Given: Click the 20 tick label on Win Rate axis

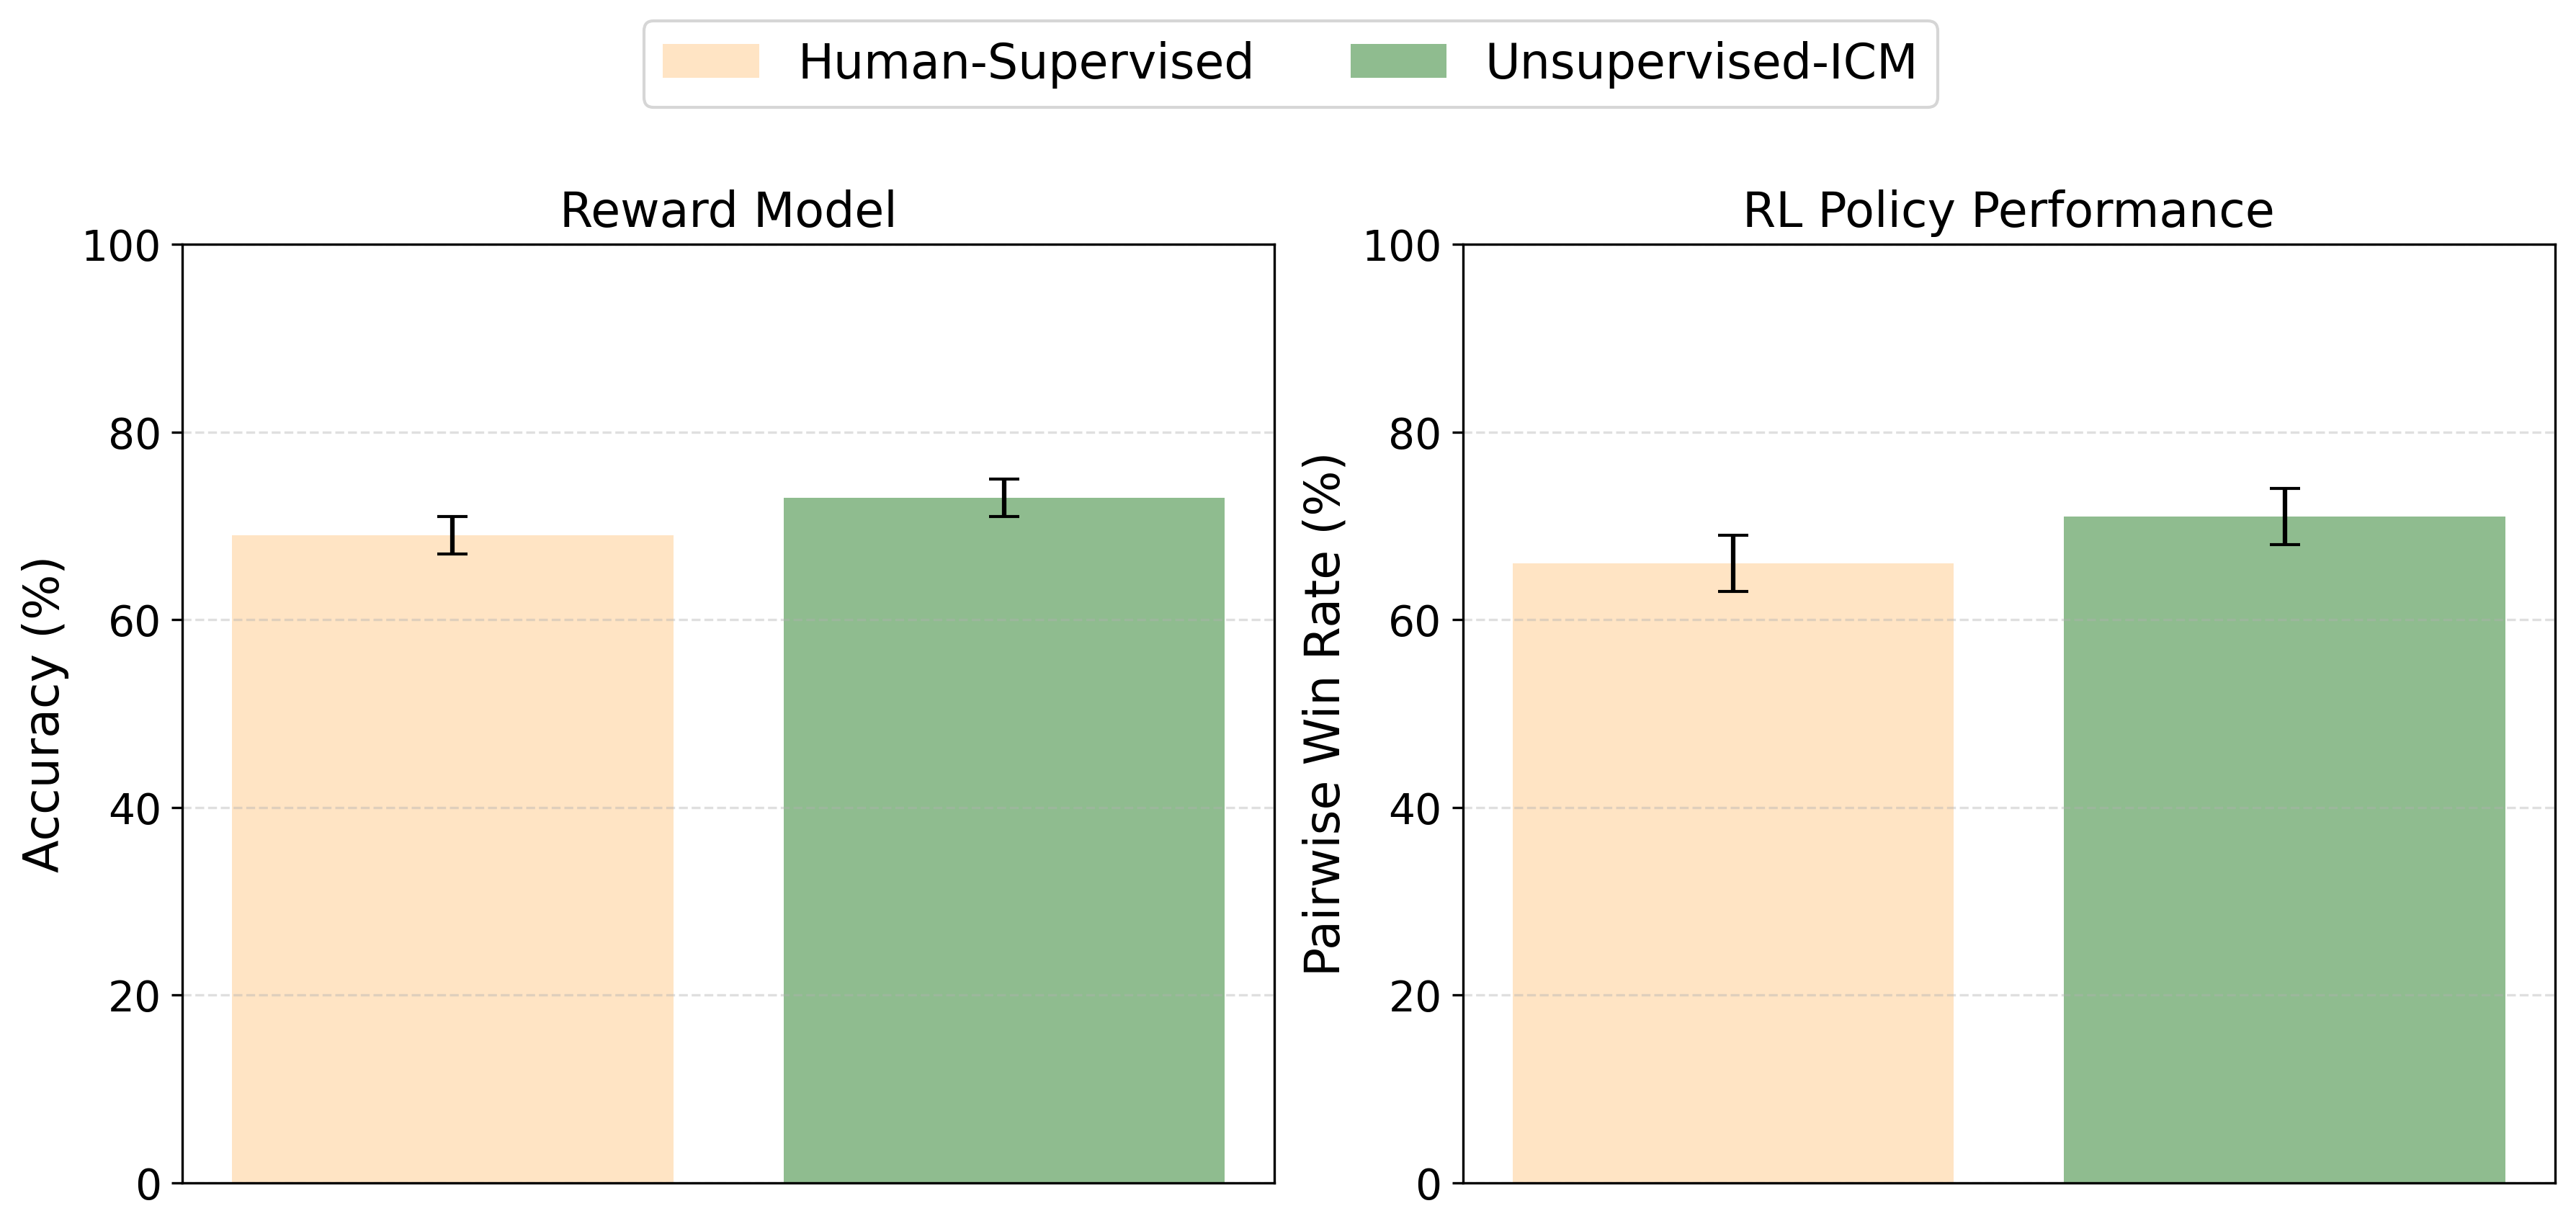Looking at the screenshot, I should 1415,997.
